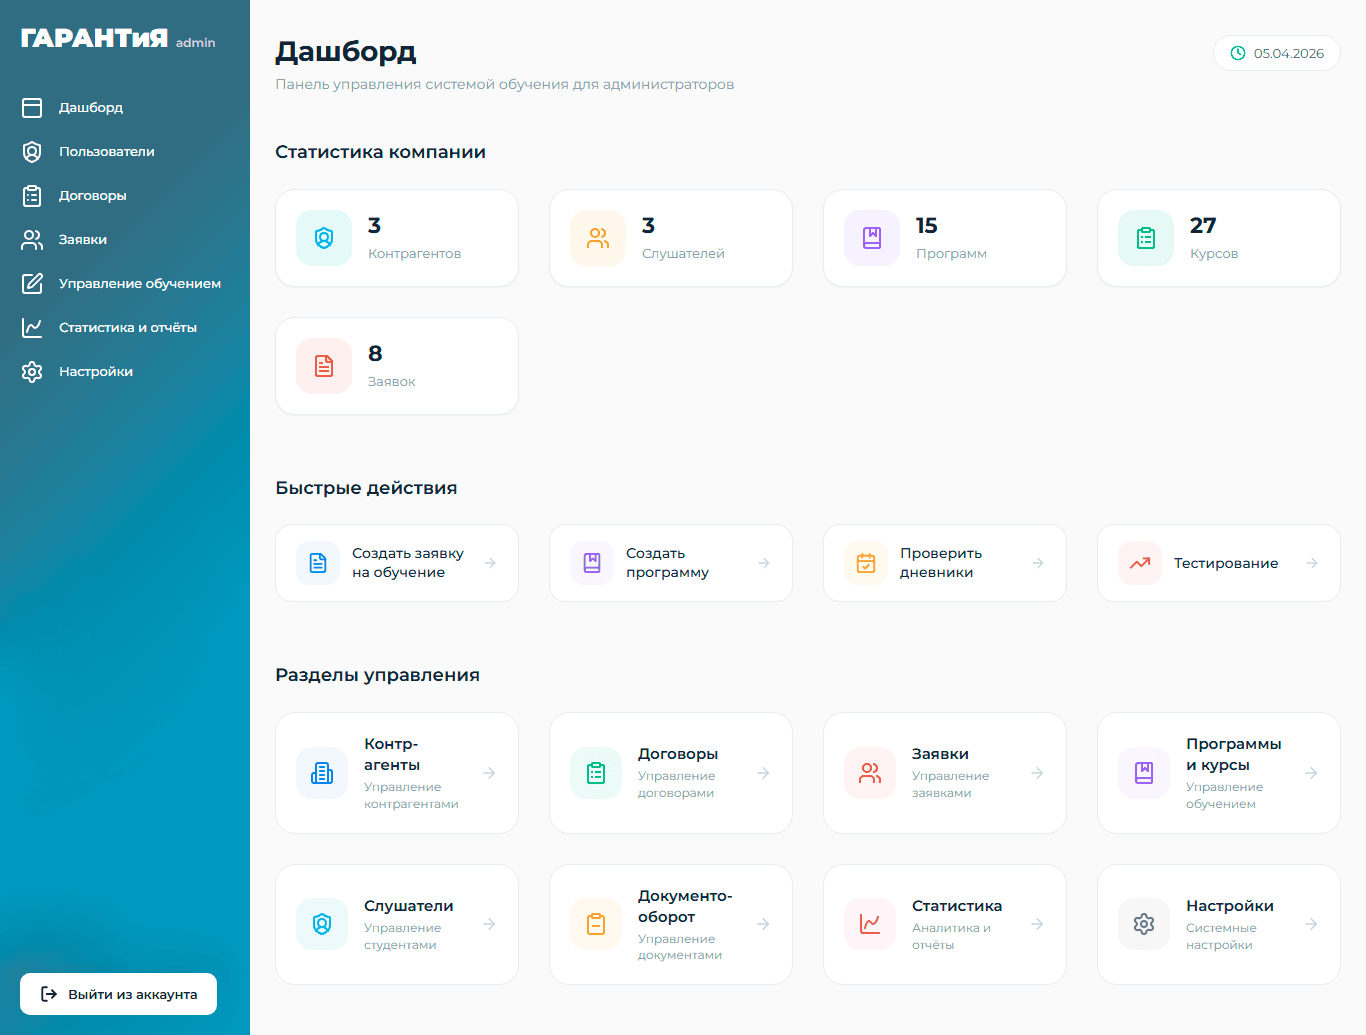
Task: Click the Заявок statistic document icon
Action: pos(324,366)
